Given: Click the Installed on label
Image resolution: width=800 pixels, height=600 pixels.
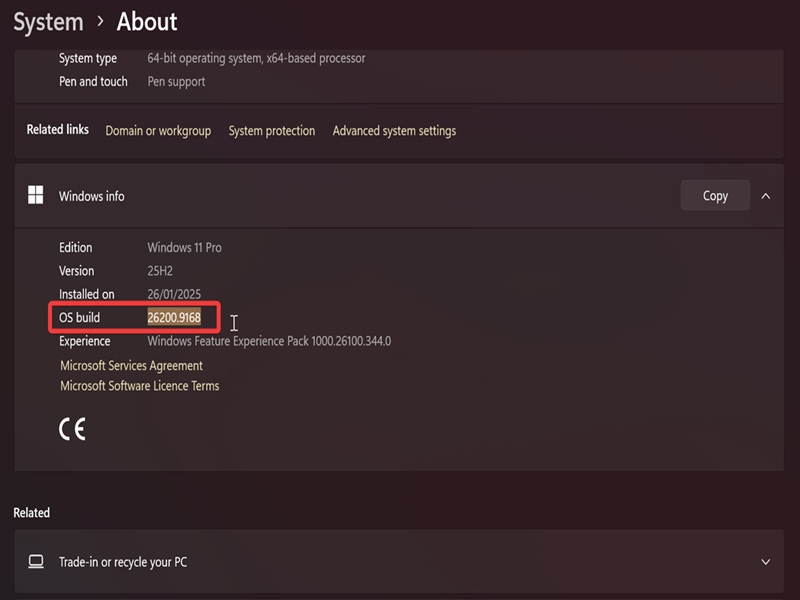Looking at the screenshot, I should (86, 294).
